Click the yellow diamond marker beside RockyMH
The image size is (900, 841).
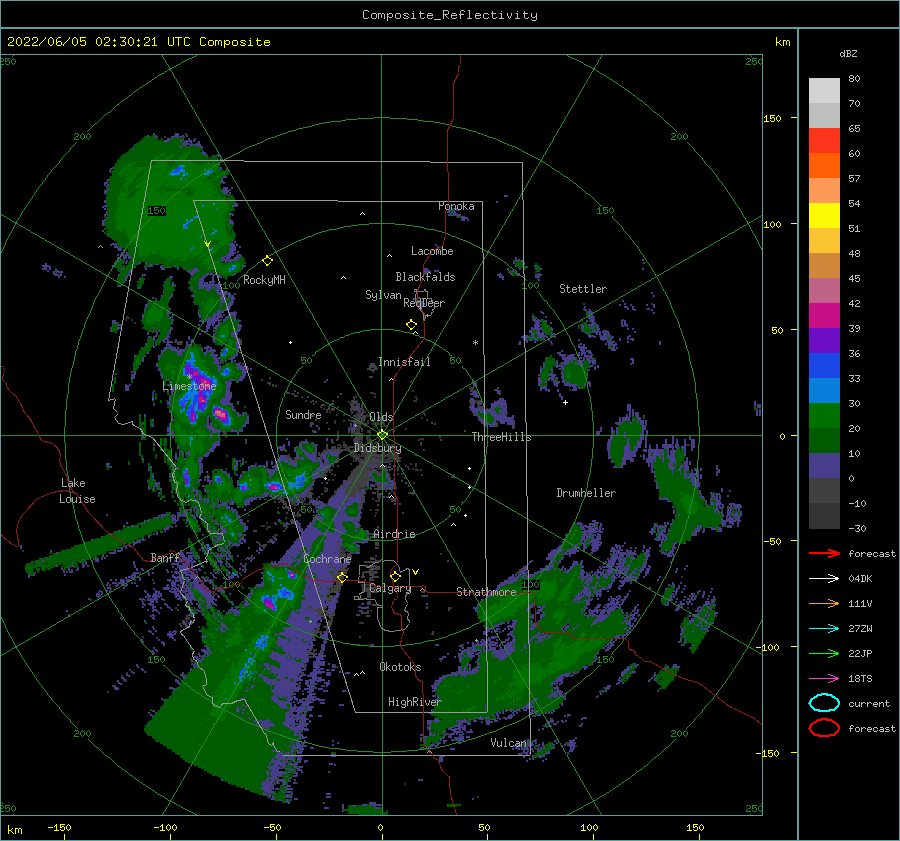click(267, 261)
